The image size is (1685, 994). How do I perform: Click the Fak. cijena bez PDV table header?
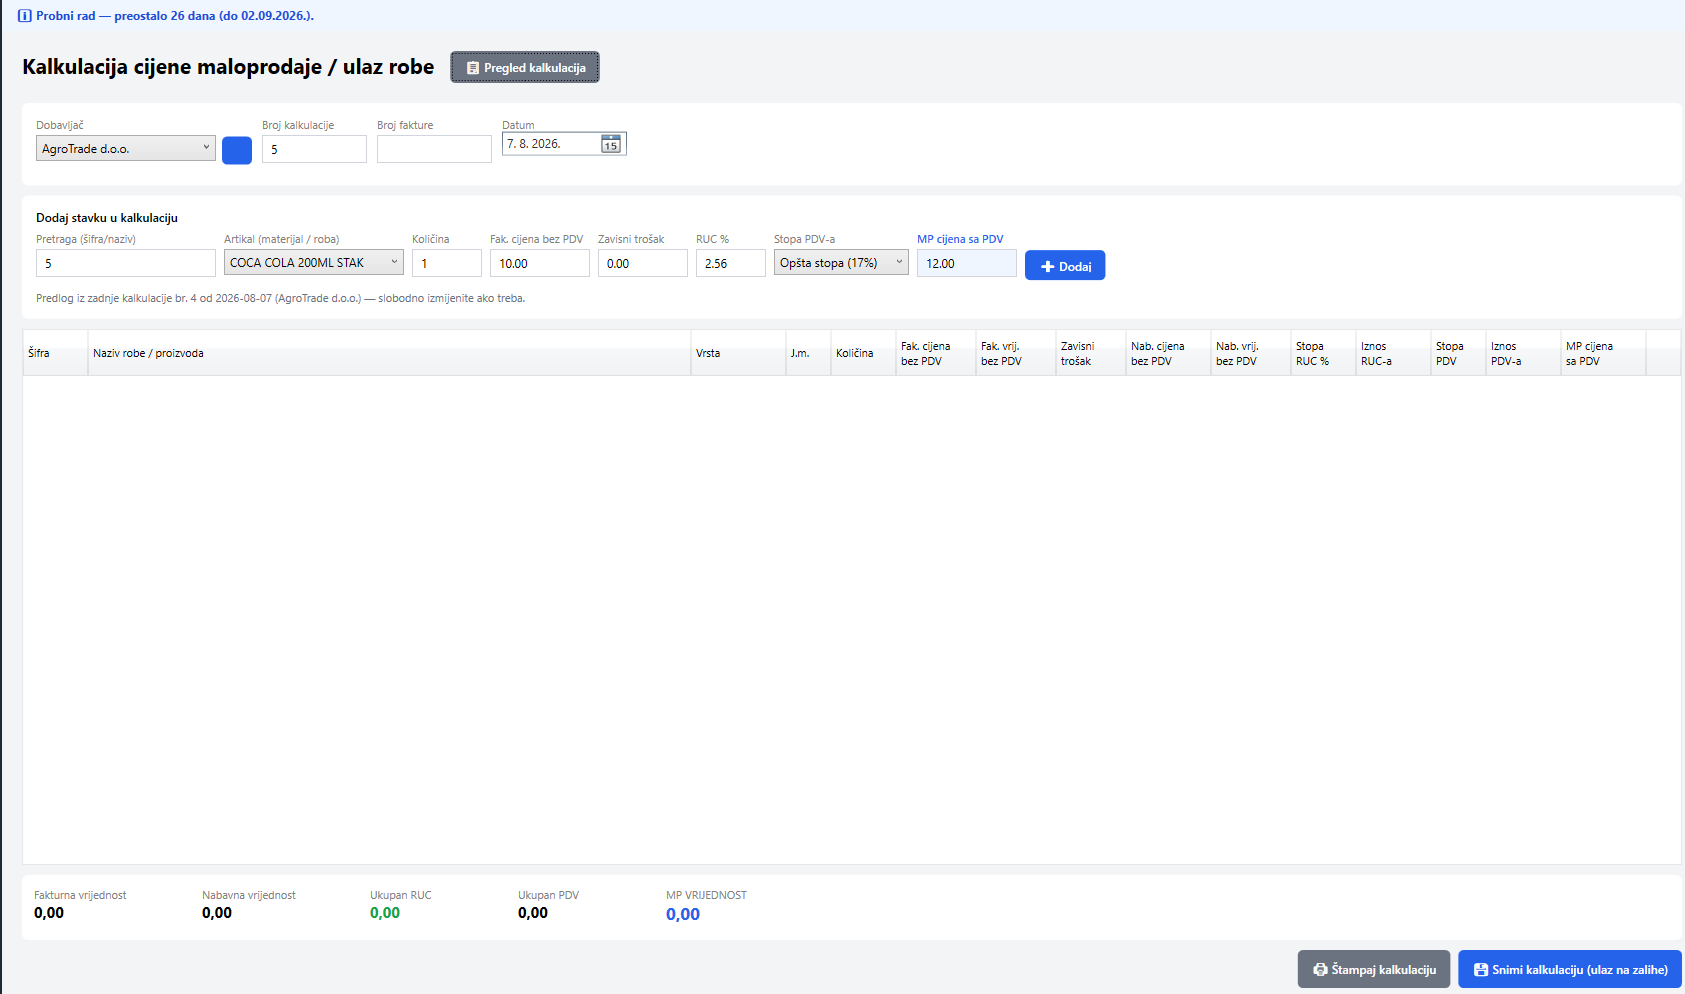pyautogui.click(x=936, y=353)
